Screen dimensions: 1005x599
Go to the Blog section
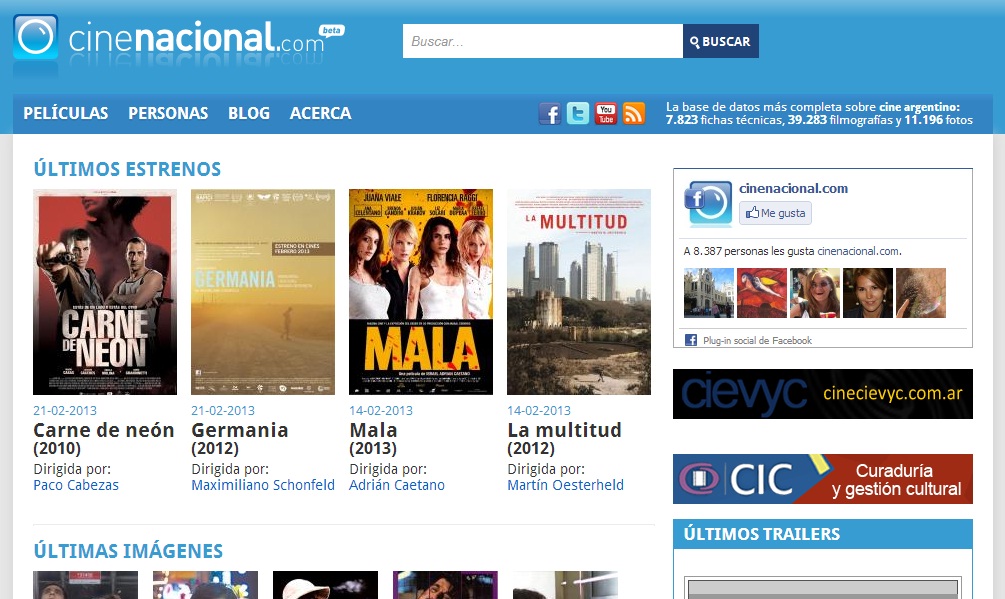pyautogui.click(x=249, y=113)
